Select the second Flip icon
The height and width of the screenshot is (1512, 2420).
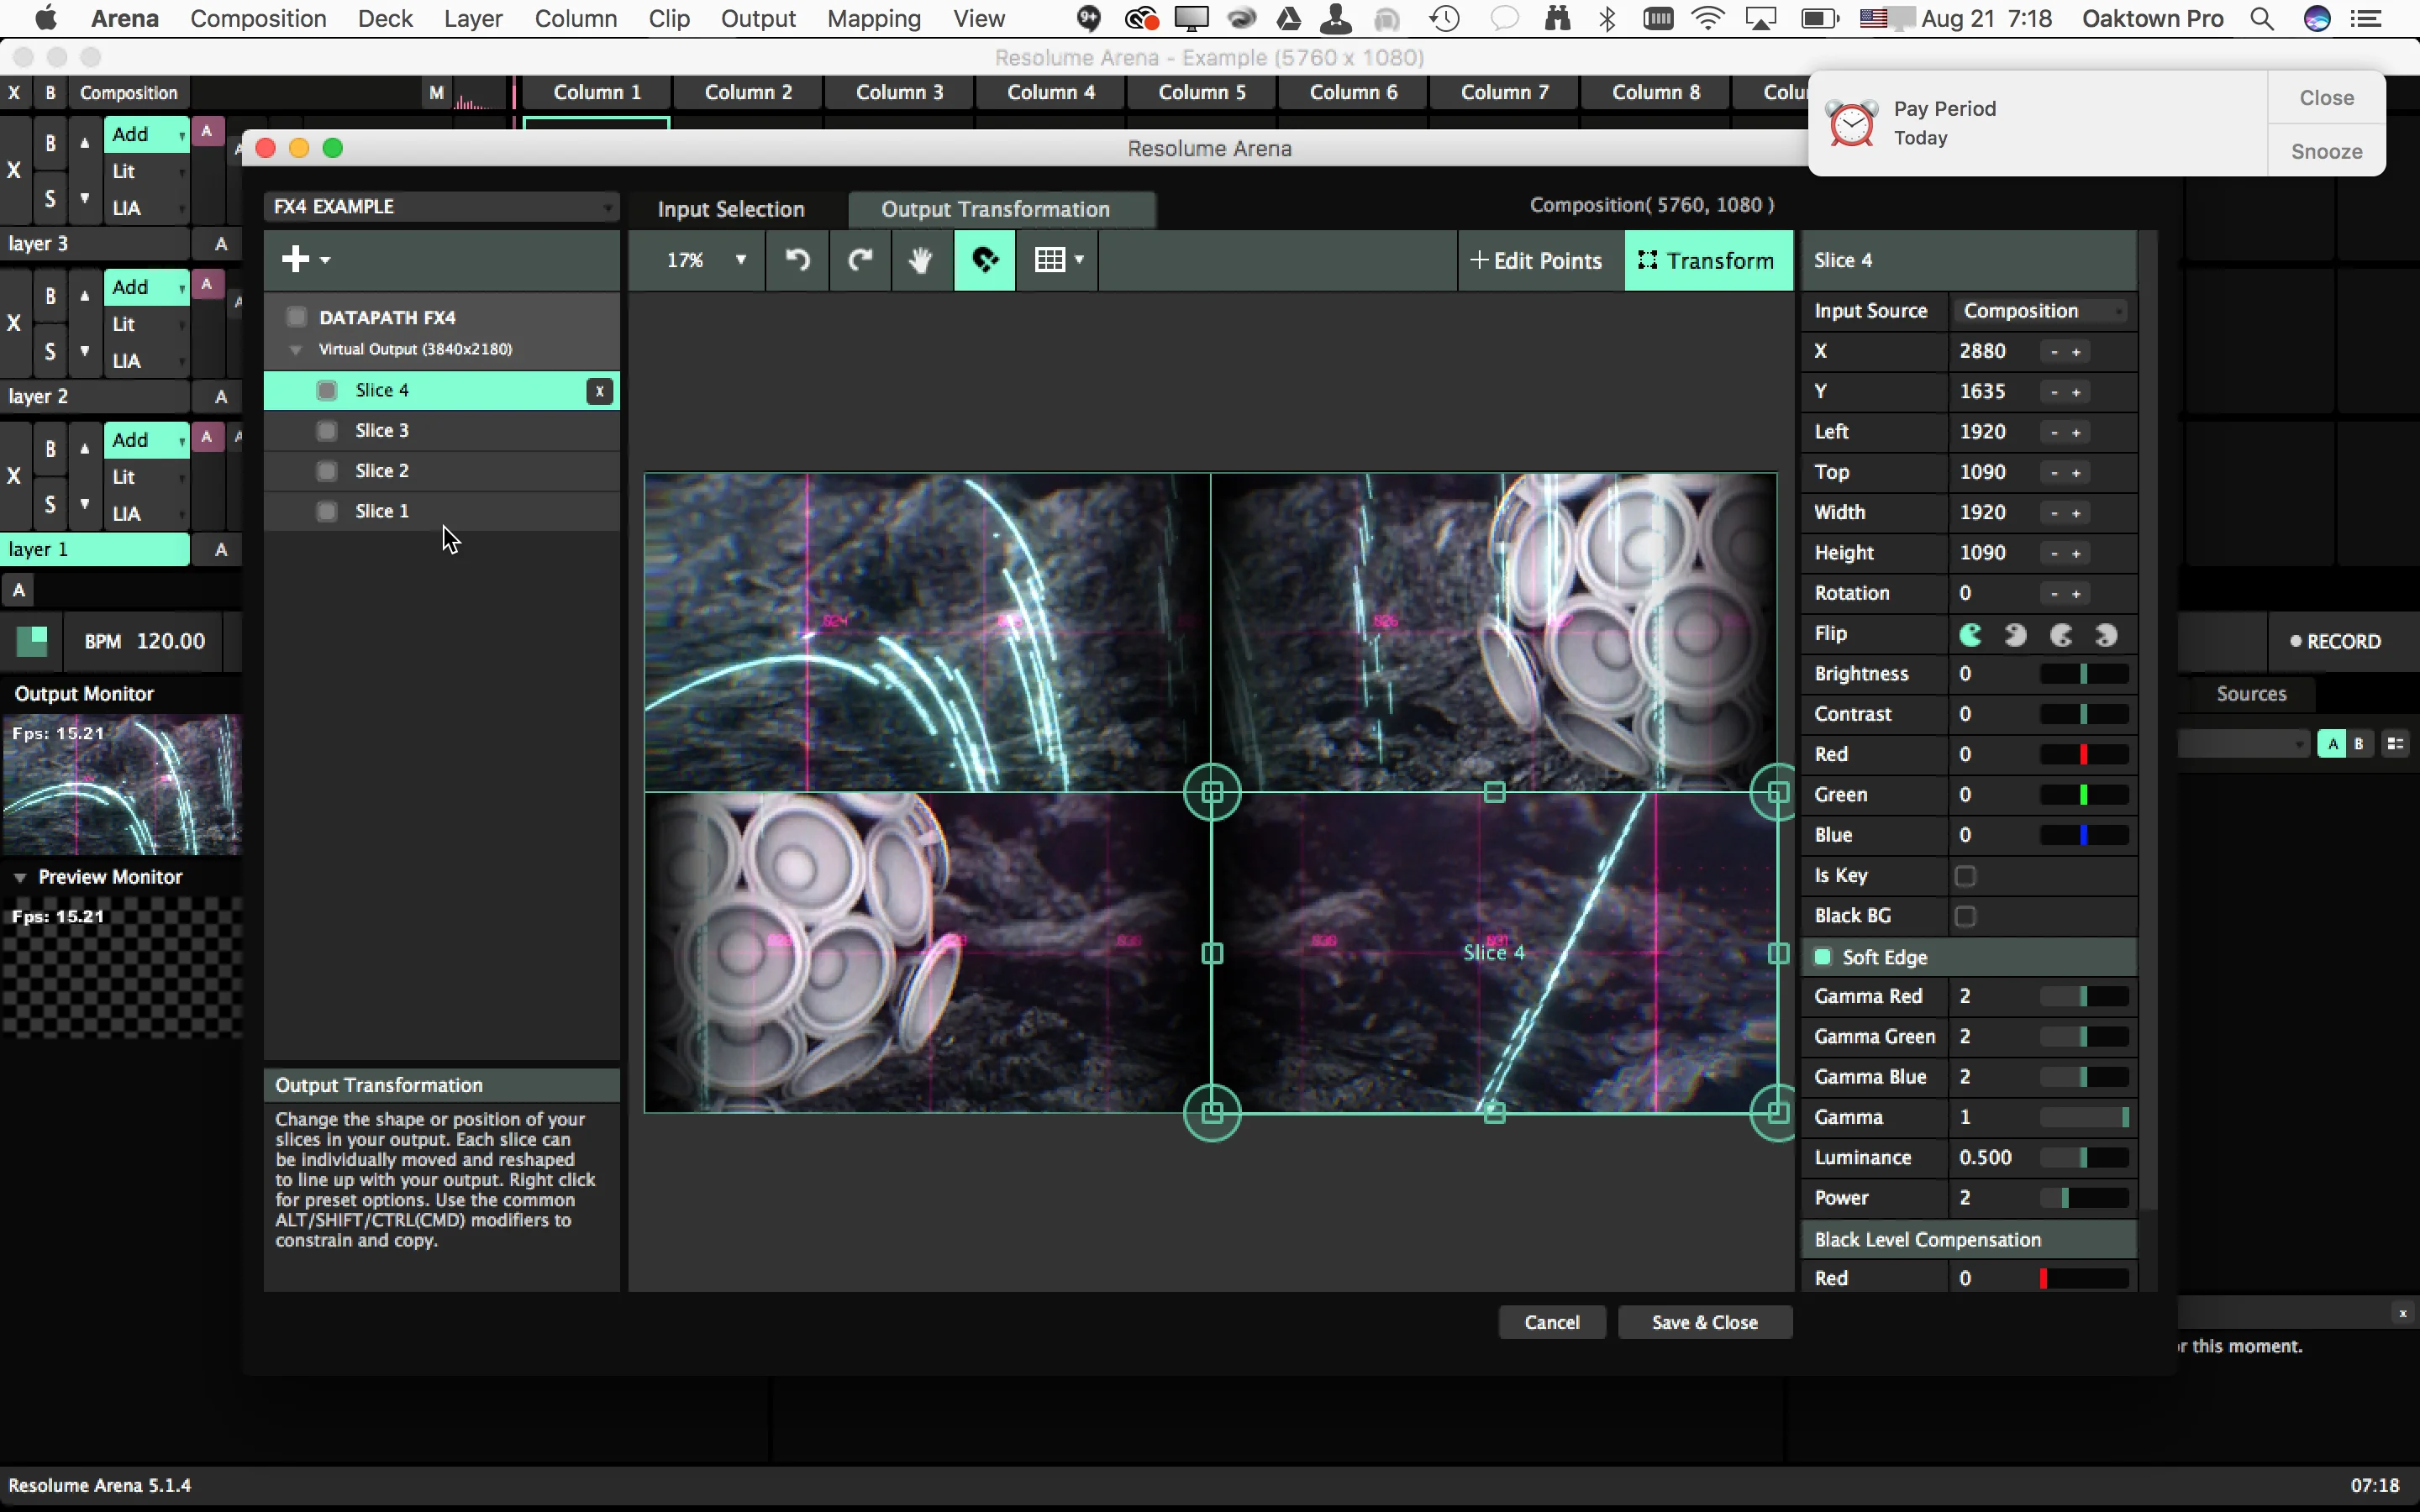[2015, 634]
